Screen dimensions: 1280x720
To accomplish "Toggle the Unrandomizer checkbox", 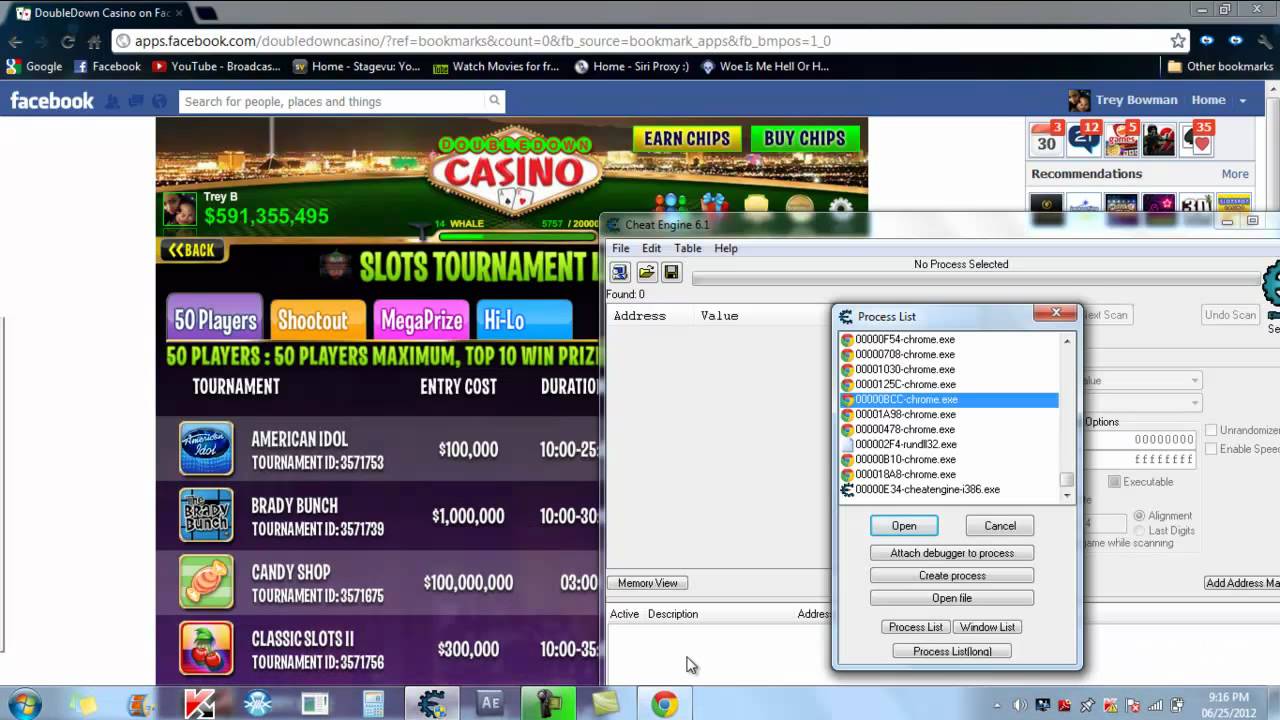I will click(x=1211, y=430).
